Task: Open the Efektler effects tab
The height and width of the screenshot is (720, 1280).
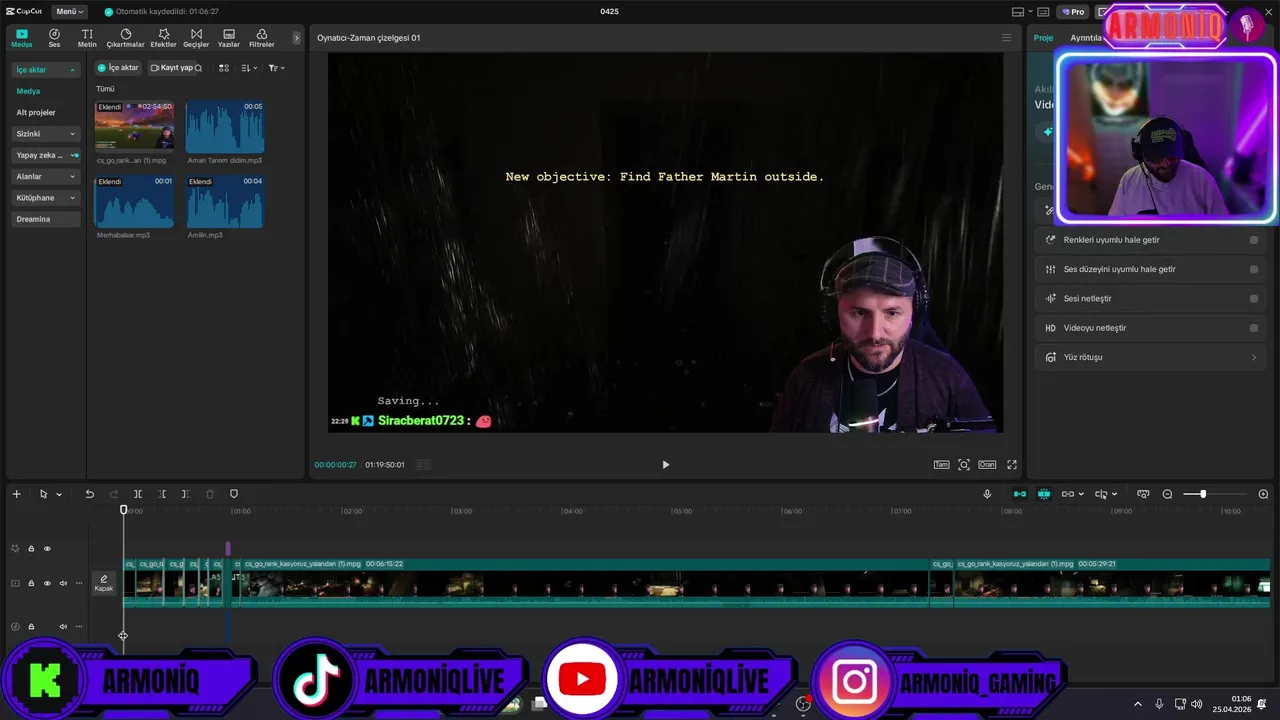Action: point(163,38)
